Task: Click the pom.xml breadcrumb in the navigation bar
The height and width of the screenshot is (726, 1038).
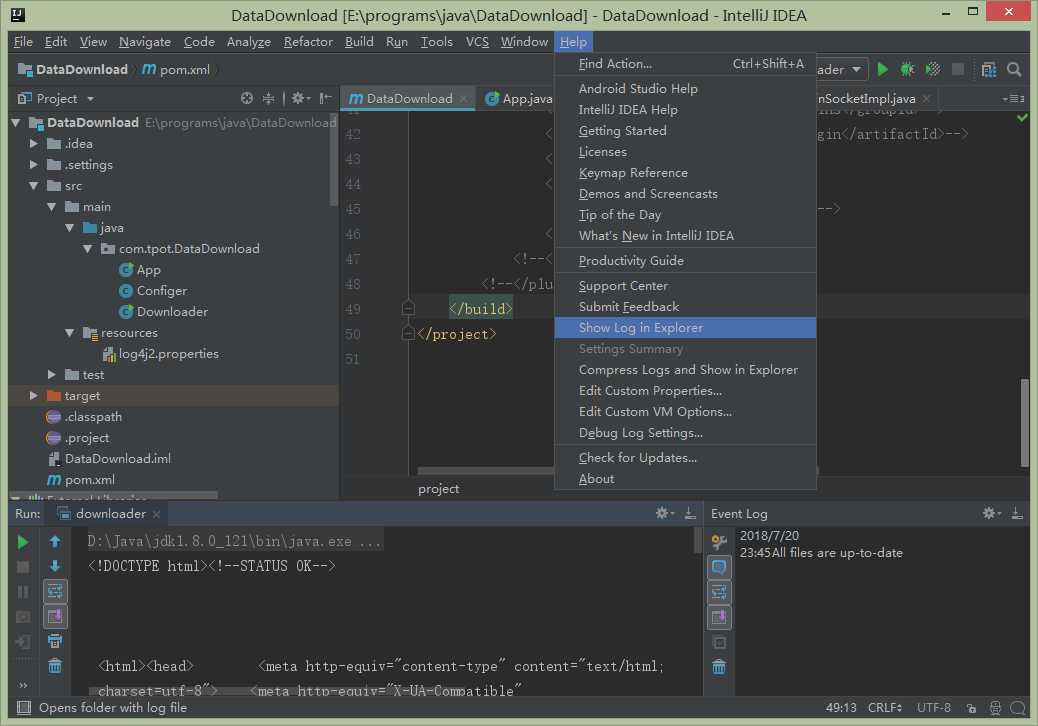Action: (x=177, y=69)
